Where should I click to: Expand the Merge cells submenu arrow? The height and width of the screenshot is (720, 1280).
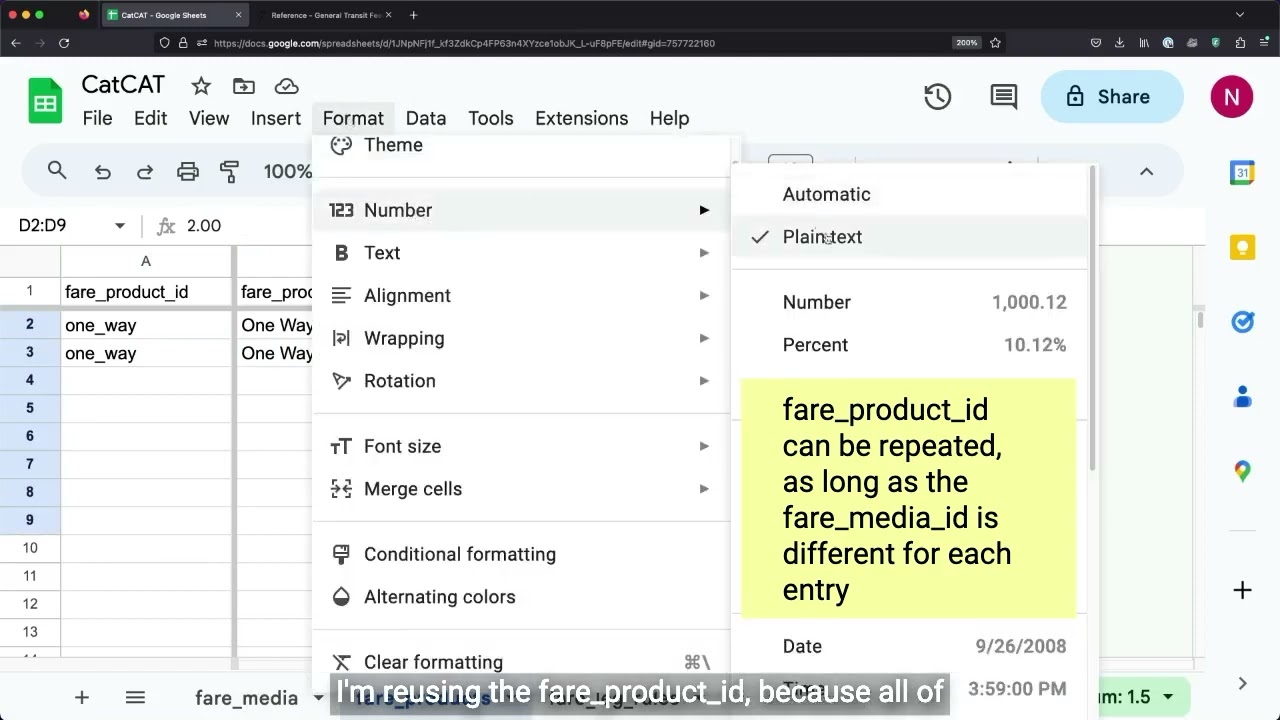[704, 489]
